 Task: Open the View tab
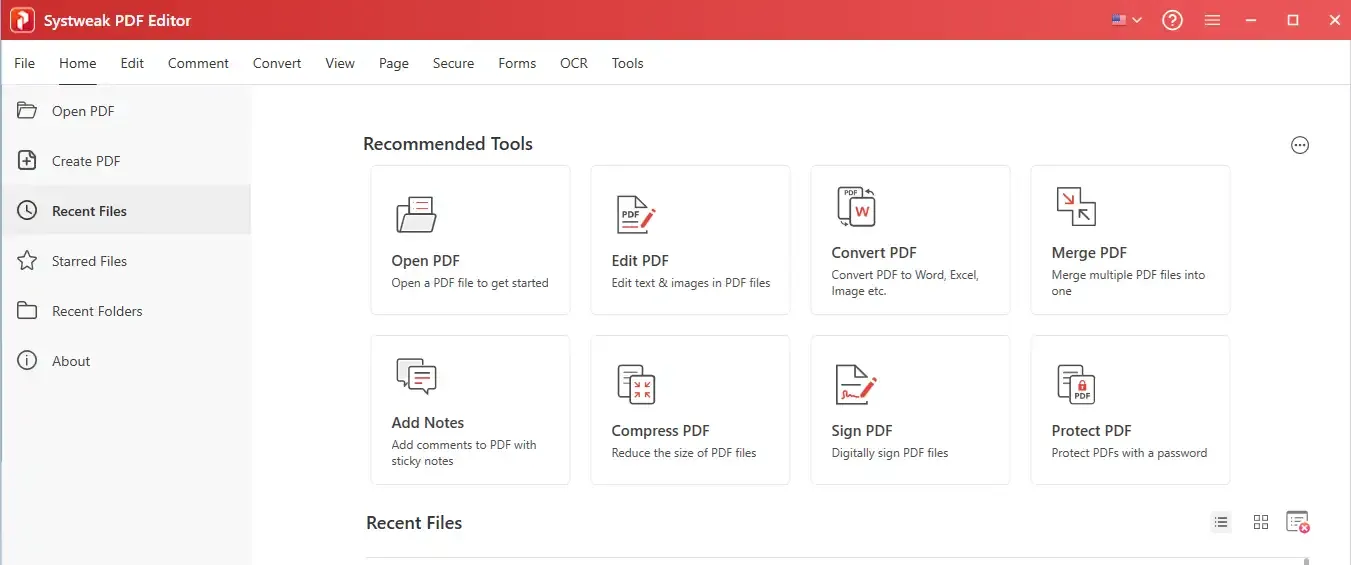(340, 63)
